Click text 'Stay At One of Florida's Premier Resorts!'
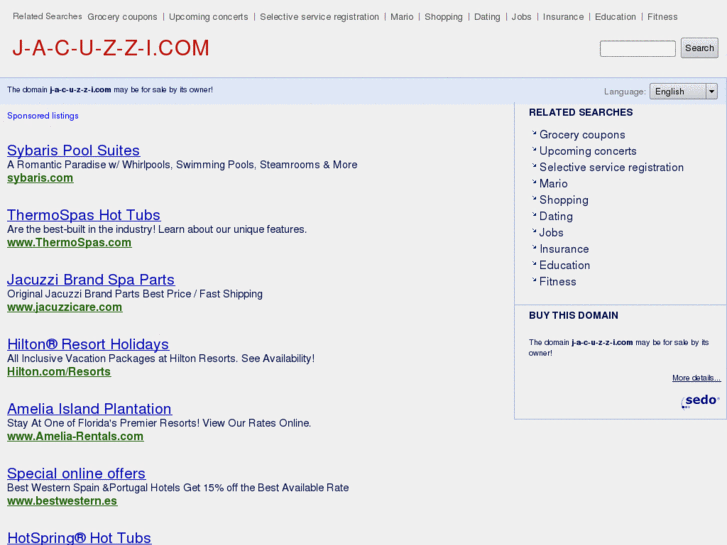Screen dimensions: 727x545 [x=103, y=423]
